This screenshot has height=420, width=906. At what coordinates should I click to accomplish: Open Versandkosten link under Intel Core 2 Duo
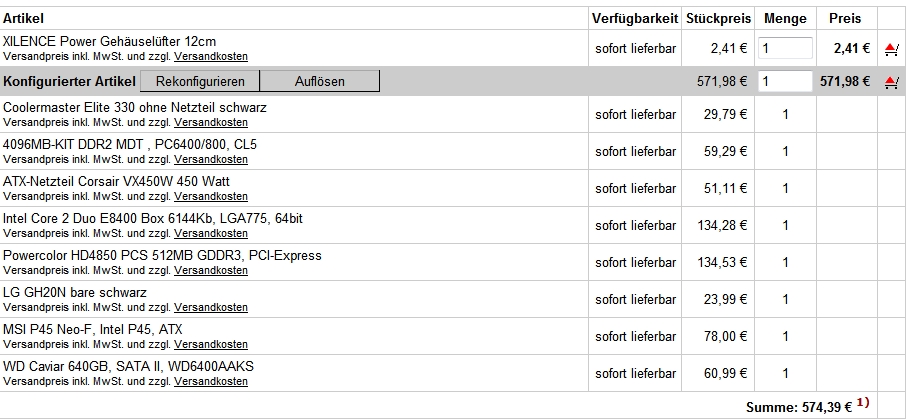[211, 233]
